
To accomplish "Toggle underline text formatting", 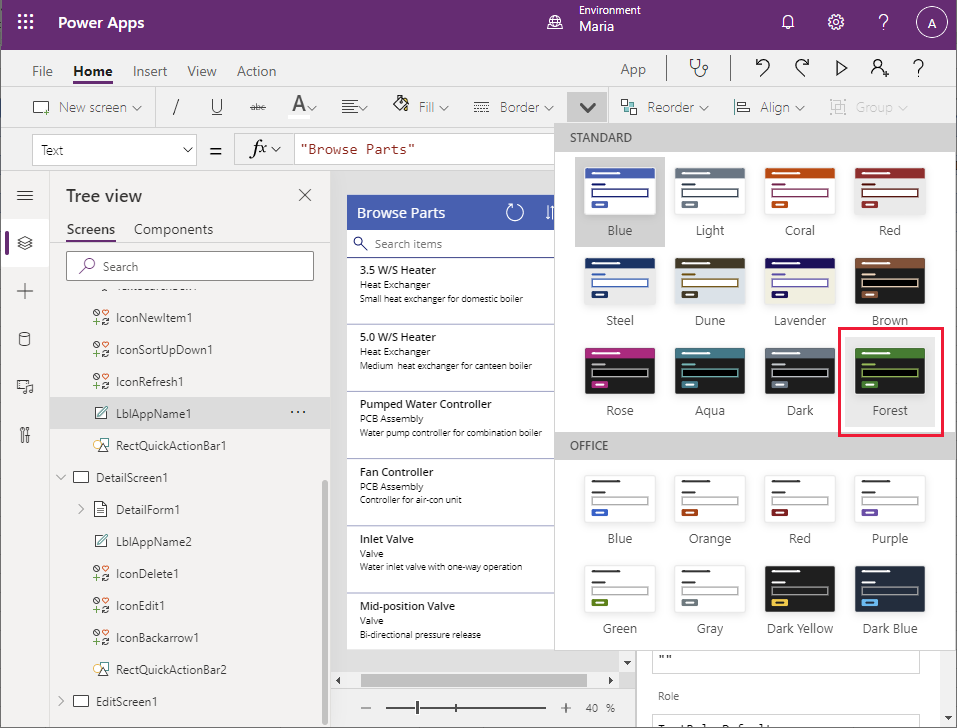I will [216, 107].
